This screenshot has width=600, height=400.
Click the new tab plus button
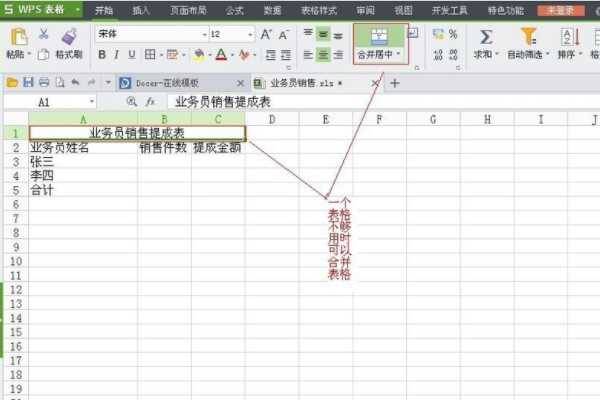click(394, 82)
